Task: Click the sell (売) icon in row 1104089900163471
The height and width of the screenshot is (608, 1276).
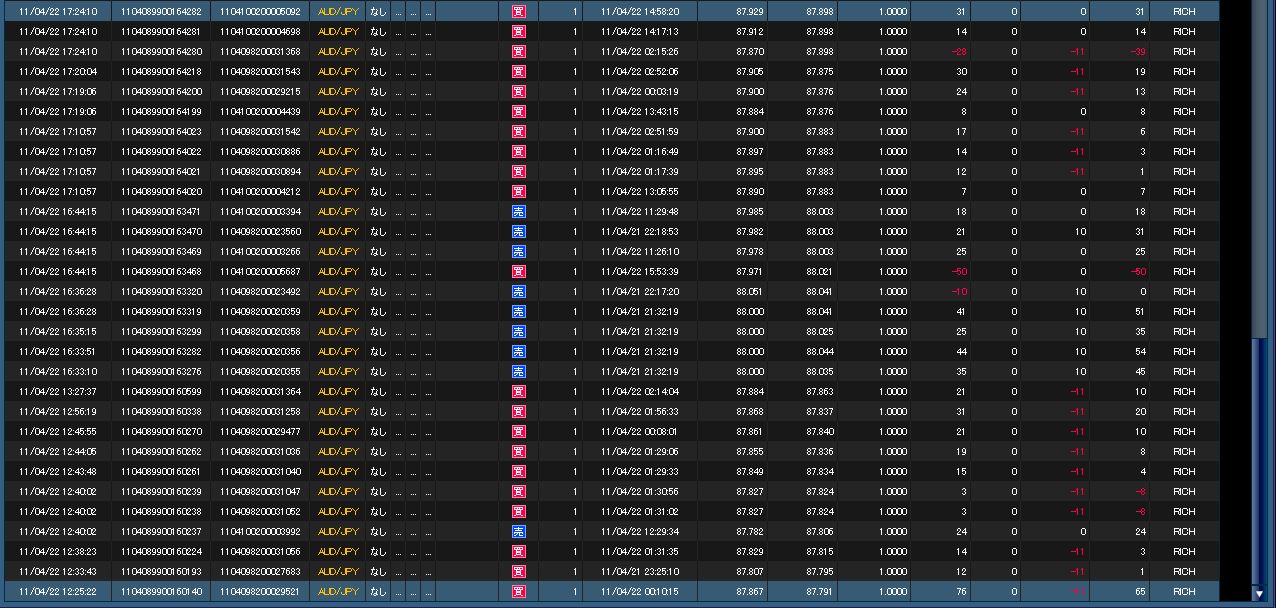Action: pos(518,212)
